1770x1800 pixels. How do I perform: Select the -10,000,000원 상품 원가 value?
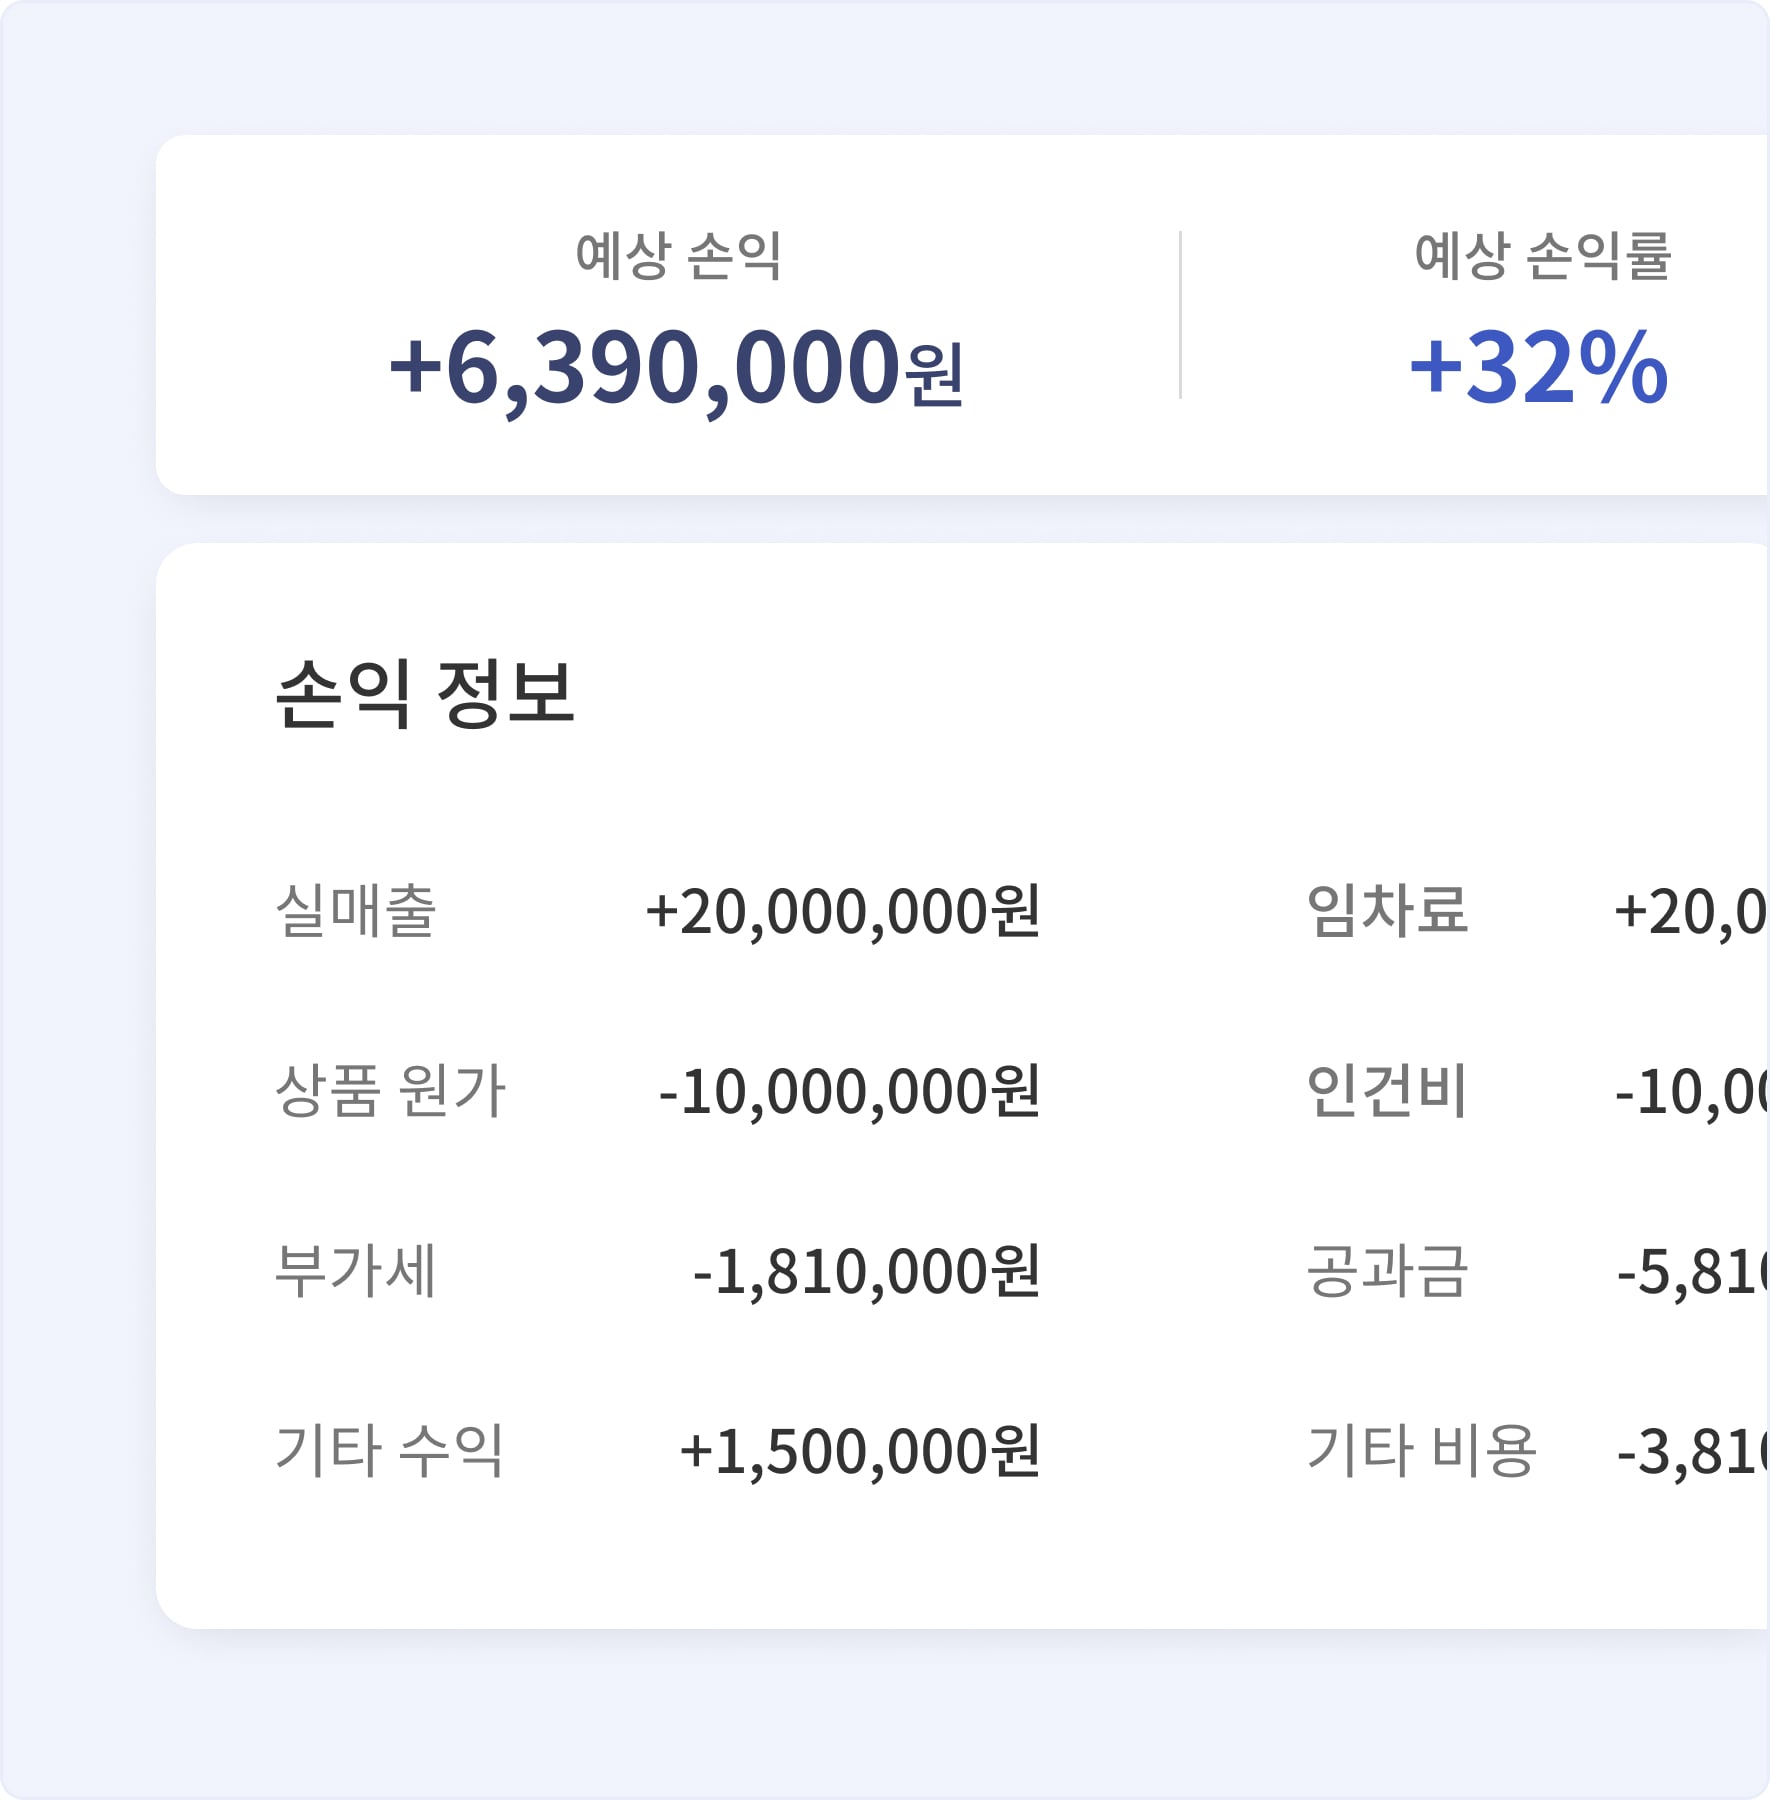[x=850, y=1091]
